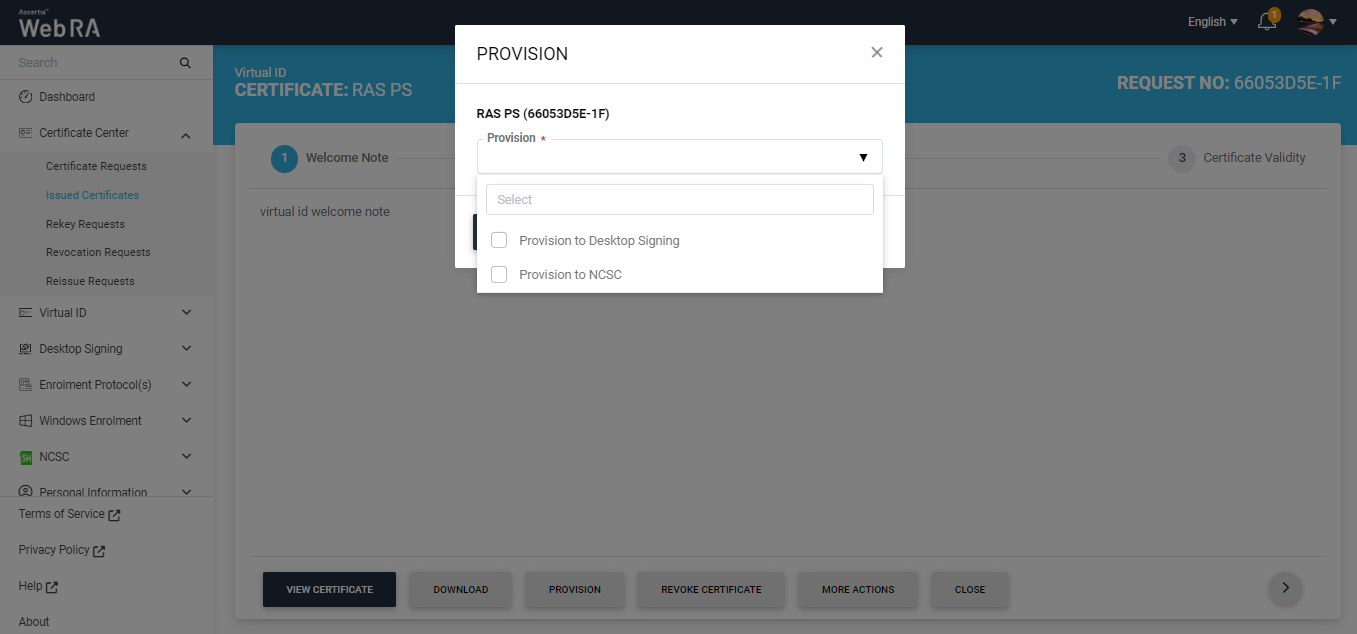Collapse the Provision dropdown arrow
This screenshot has height=634, width=1357.
(863, 157)
